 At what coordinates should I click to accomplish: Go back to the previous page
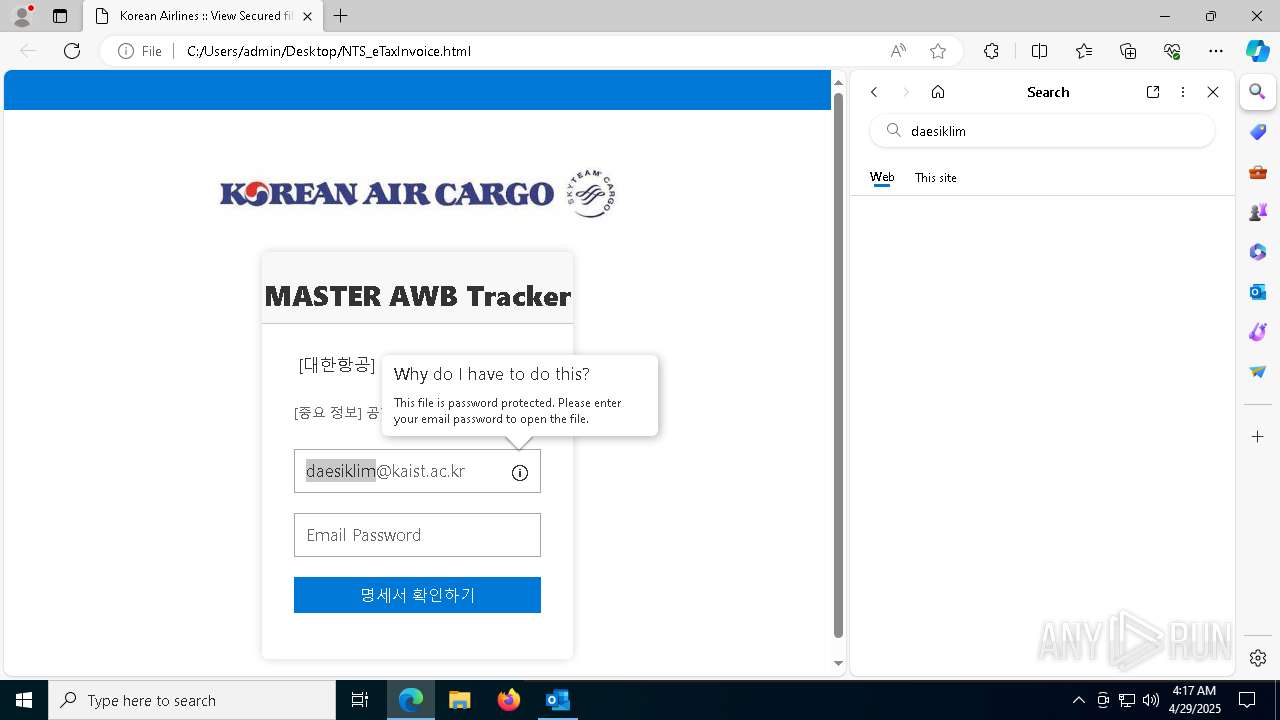(x=28, y=51)
